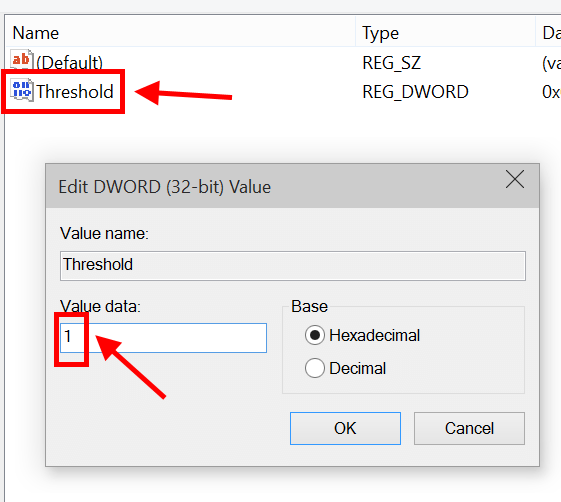
Task: Select the Hexadecimal base radio button
Action: (x=315, y=336)
